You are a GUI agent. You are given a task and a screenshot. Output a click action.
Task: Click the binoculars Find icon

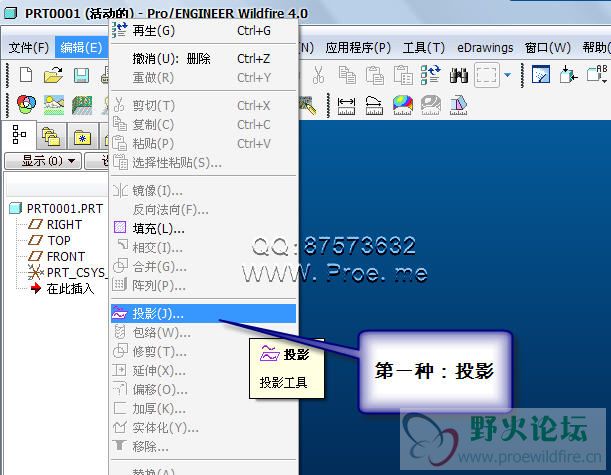pos(459,75)
